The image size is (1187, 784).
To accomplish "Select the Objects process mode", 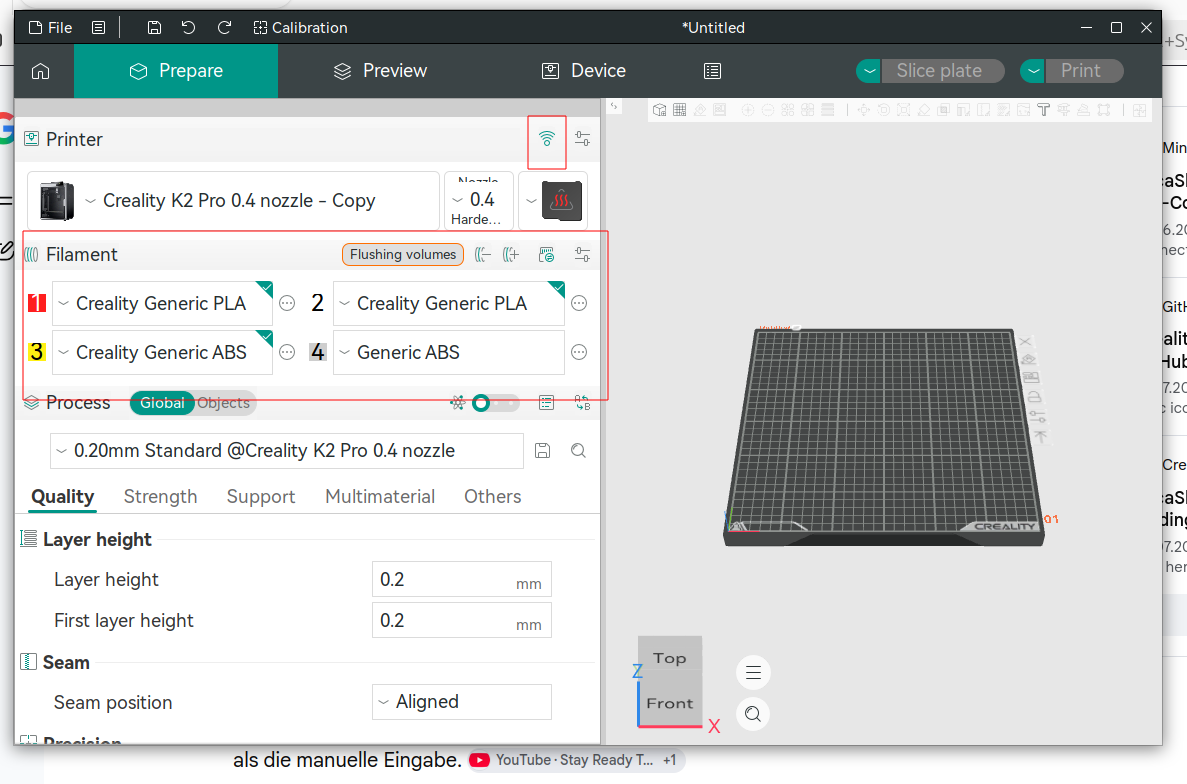I will pos(224,403).
